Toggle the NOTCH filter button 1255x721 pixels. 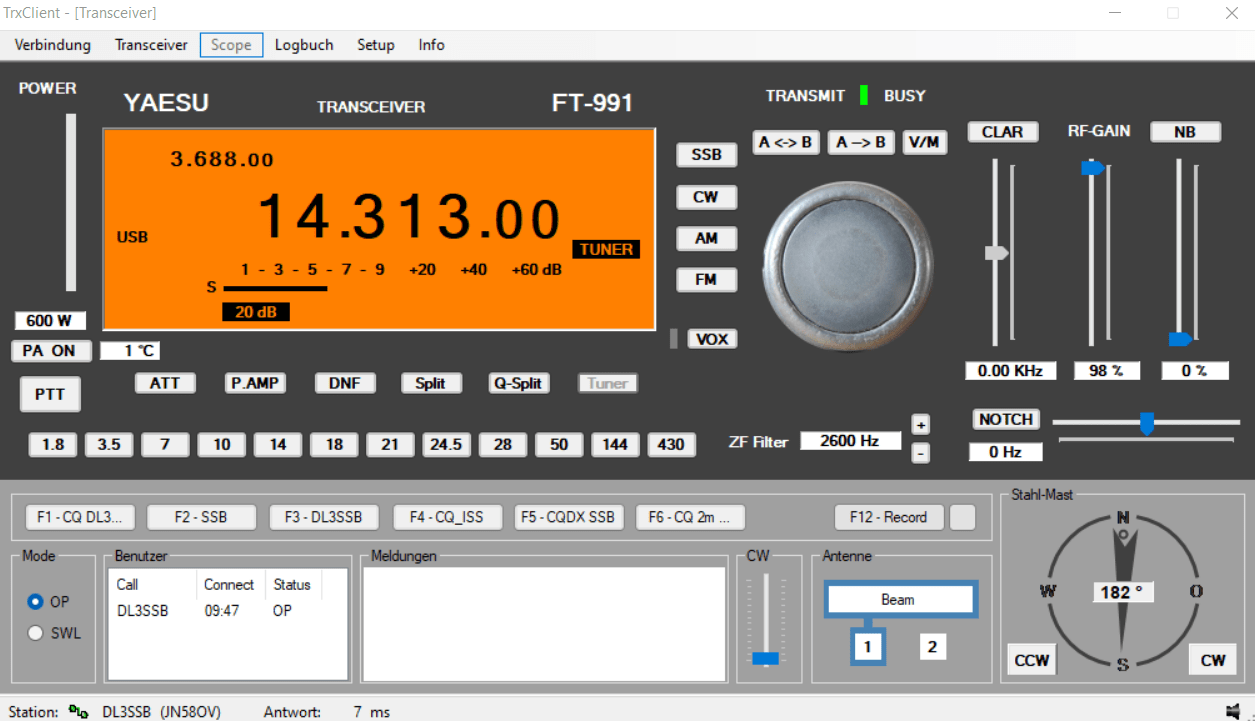[1006, 419]
